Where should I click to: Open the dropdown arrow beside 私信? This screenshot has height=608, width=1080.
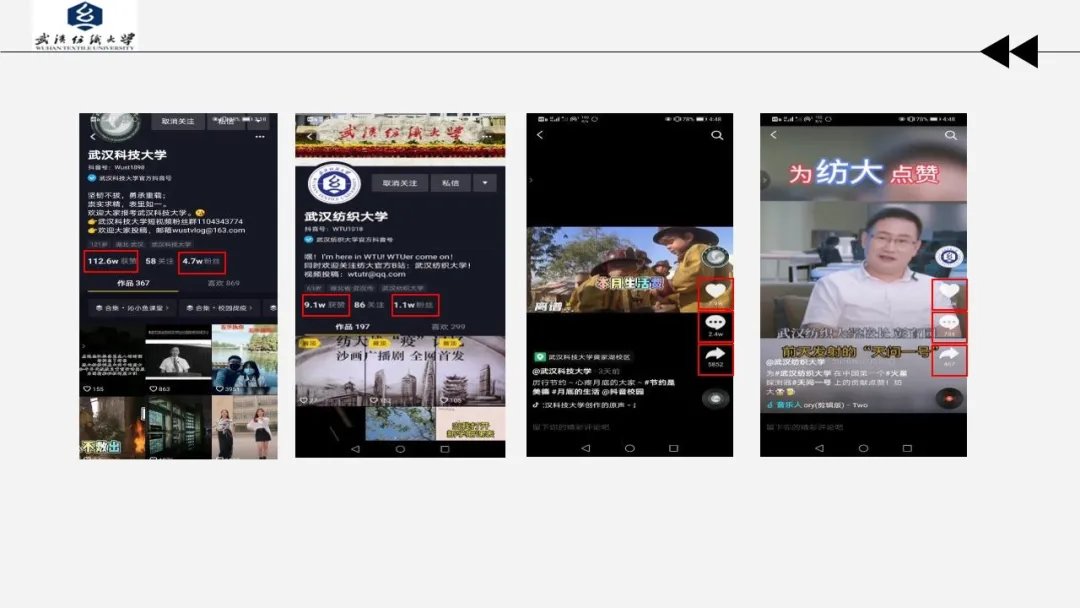coord(485,183)
